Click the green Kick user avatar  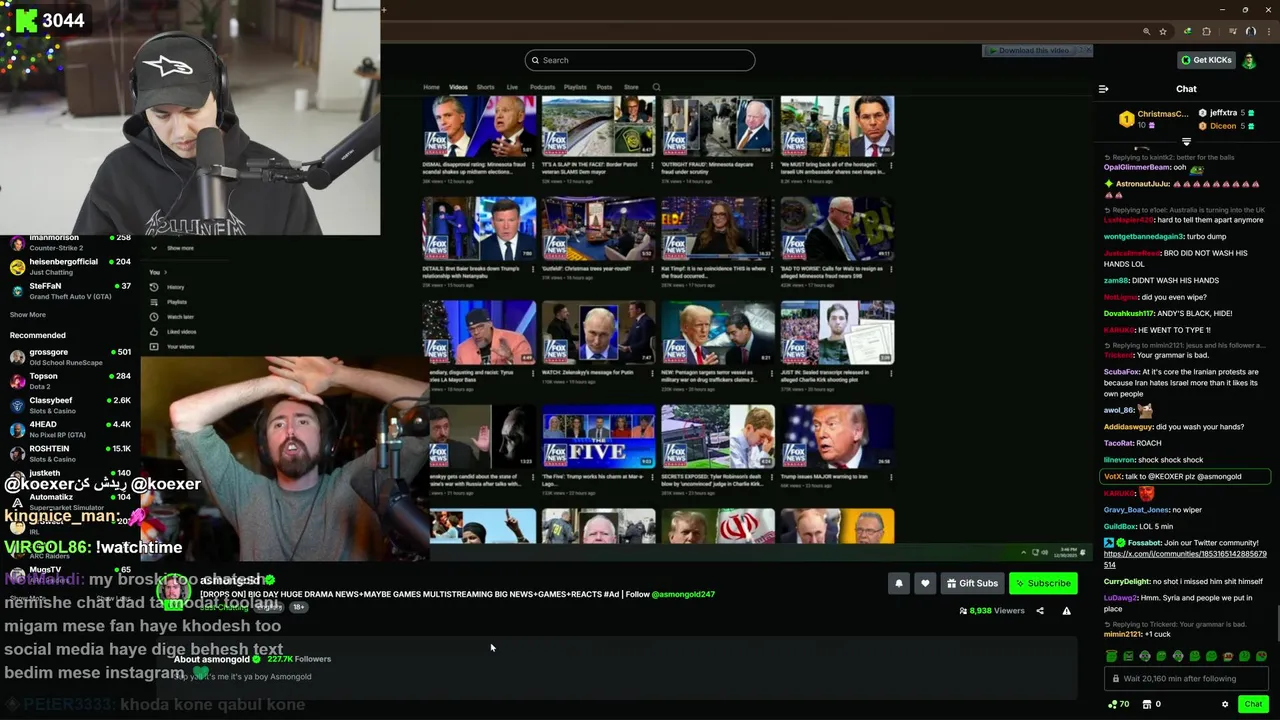tap(1249, 60)
